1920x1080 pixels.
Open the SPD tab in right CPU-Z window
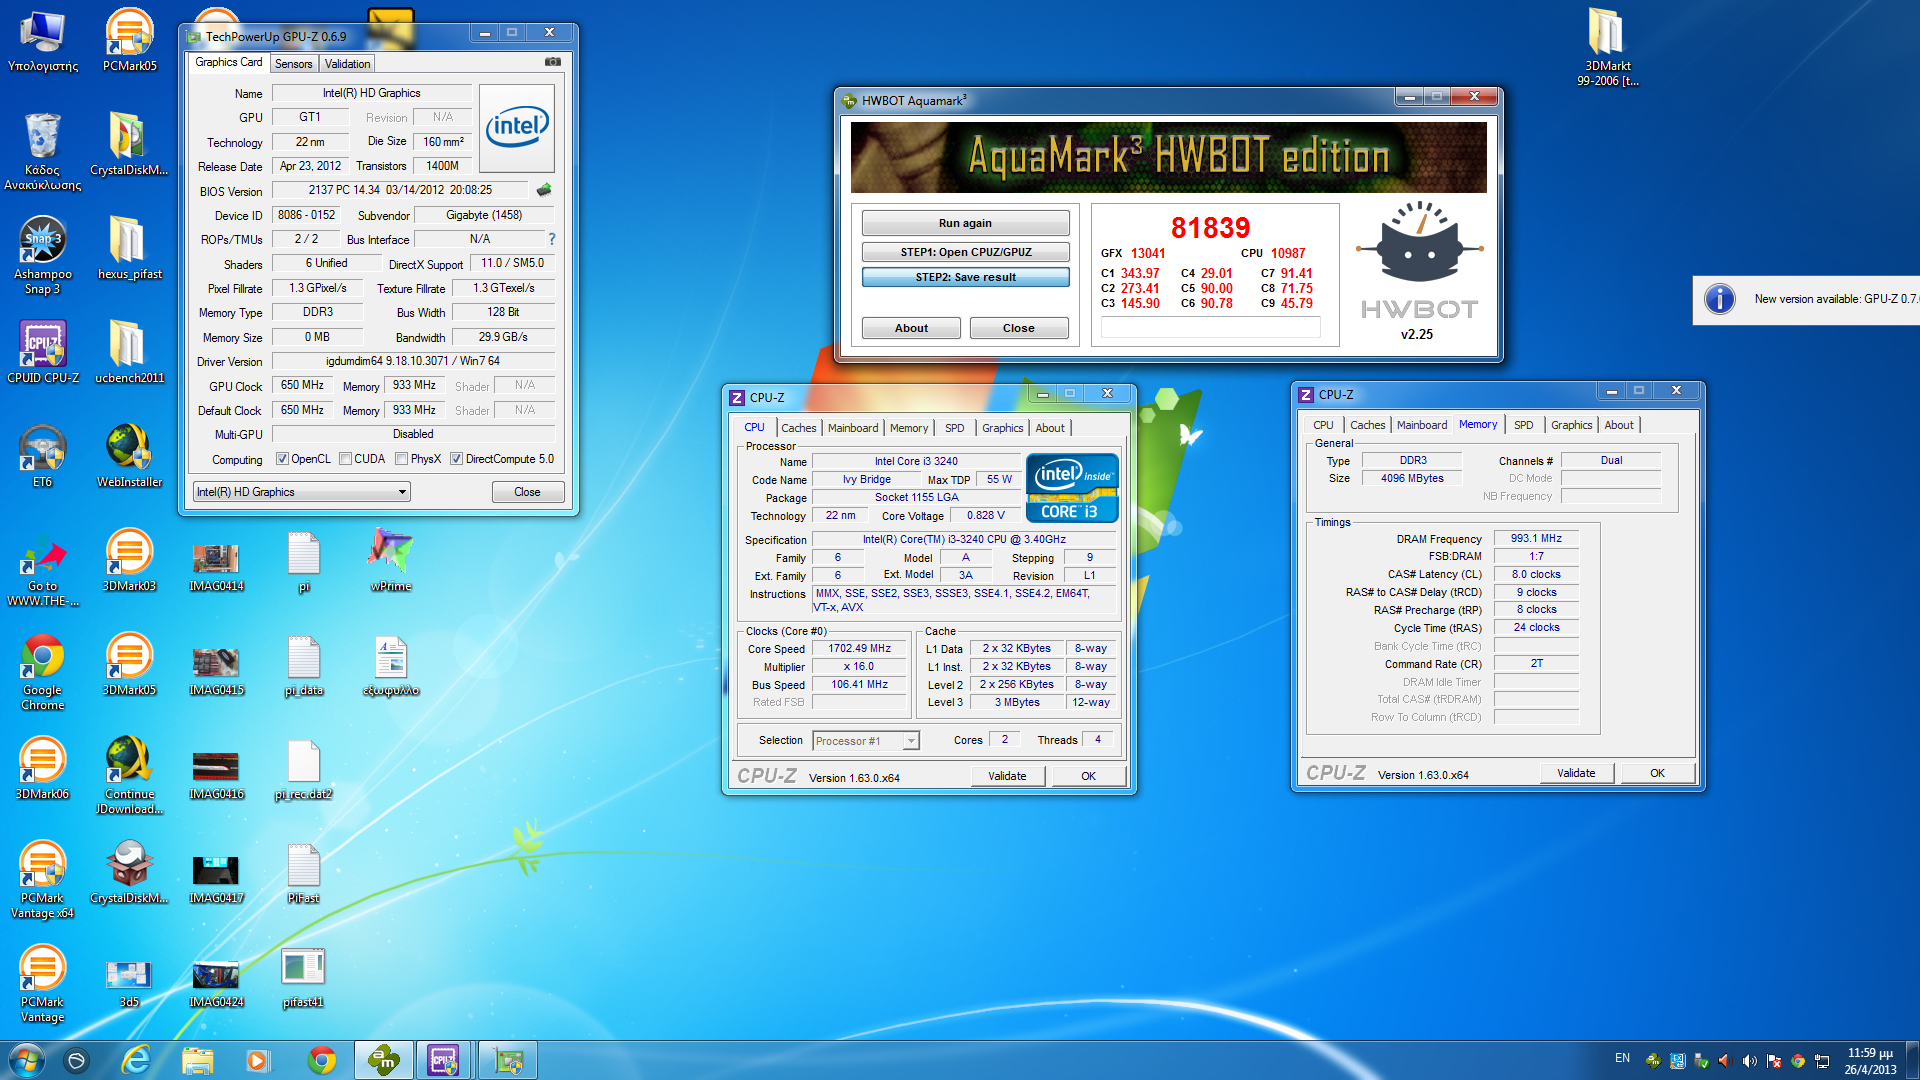tap(1523, 425)
